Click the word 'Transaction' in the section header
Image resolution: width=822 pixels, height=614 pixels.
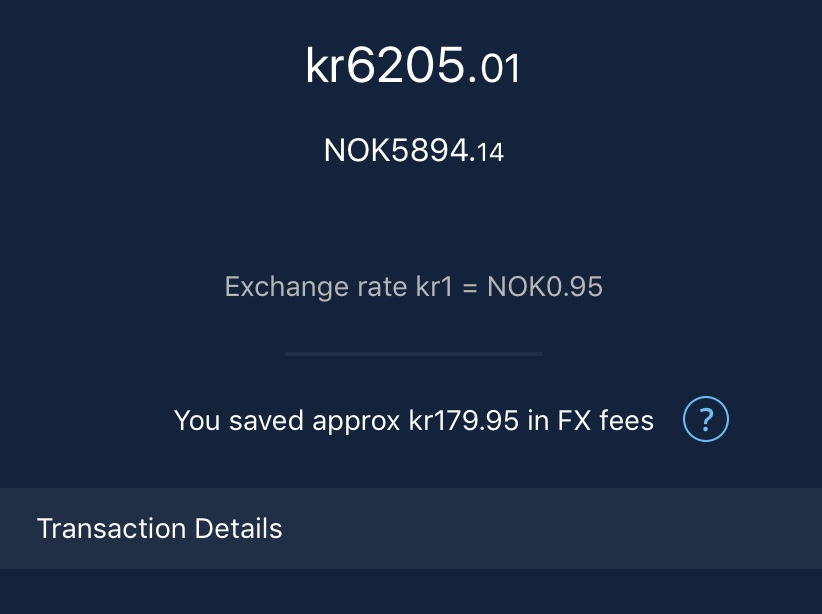(x=105, y=528)
